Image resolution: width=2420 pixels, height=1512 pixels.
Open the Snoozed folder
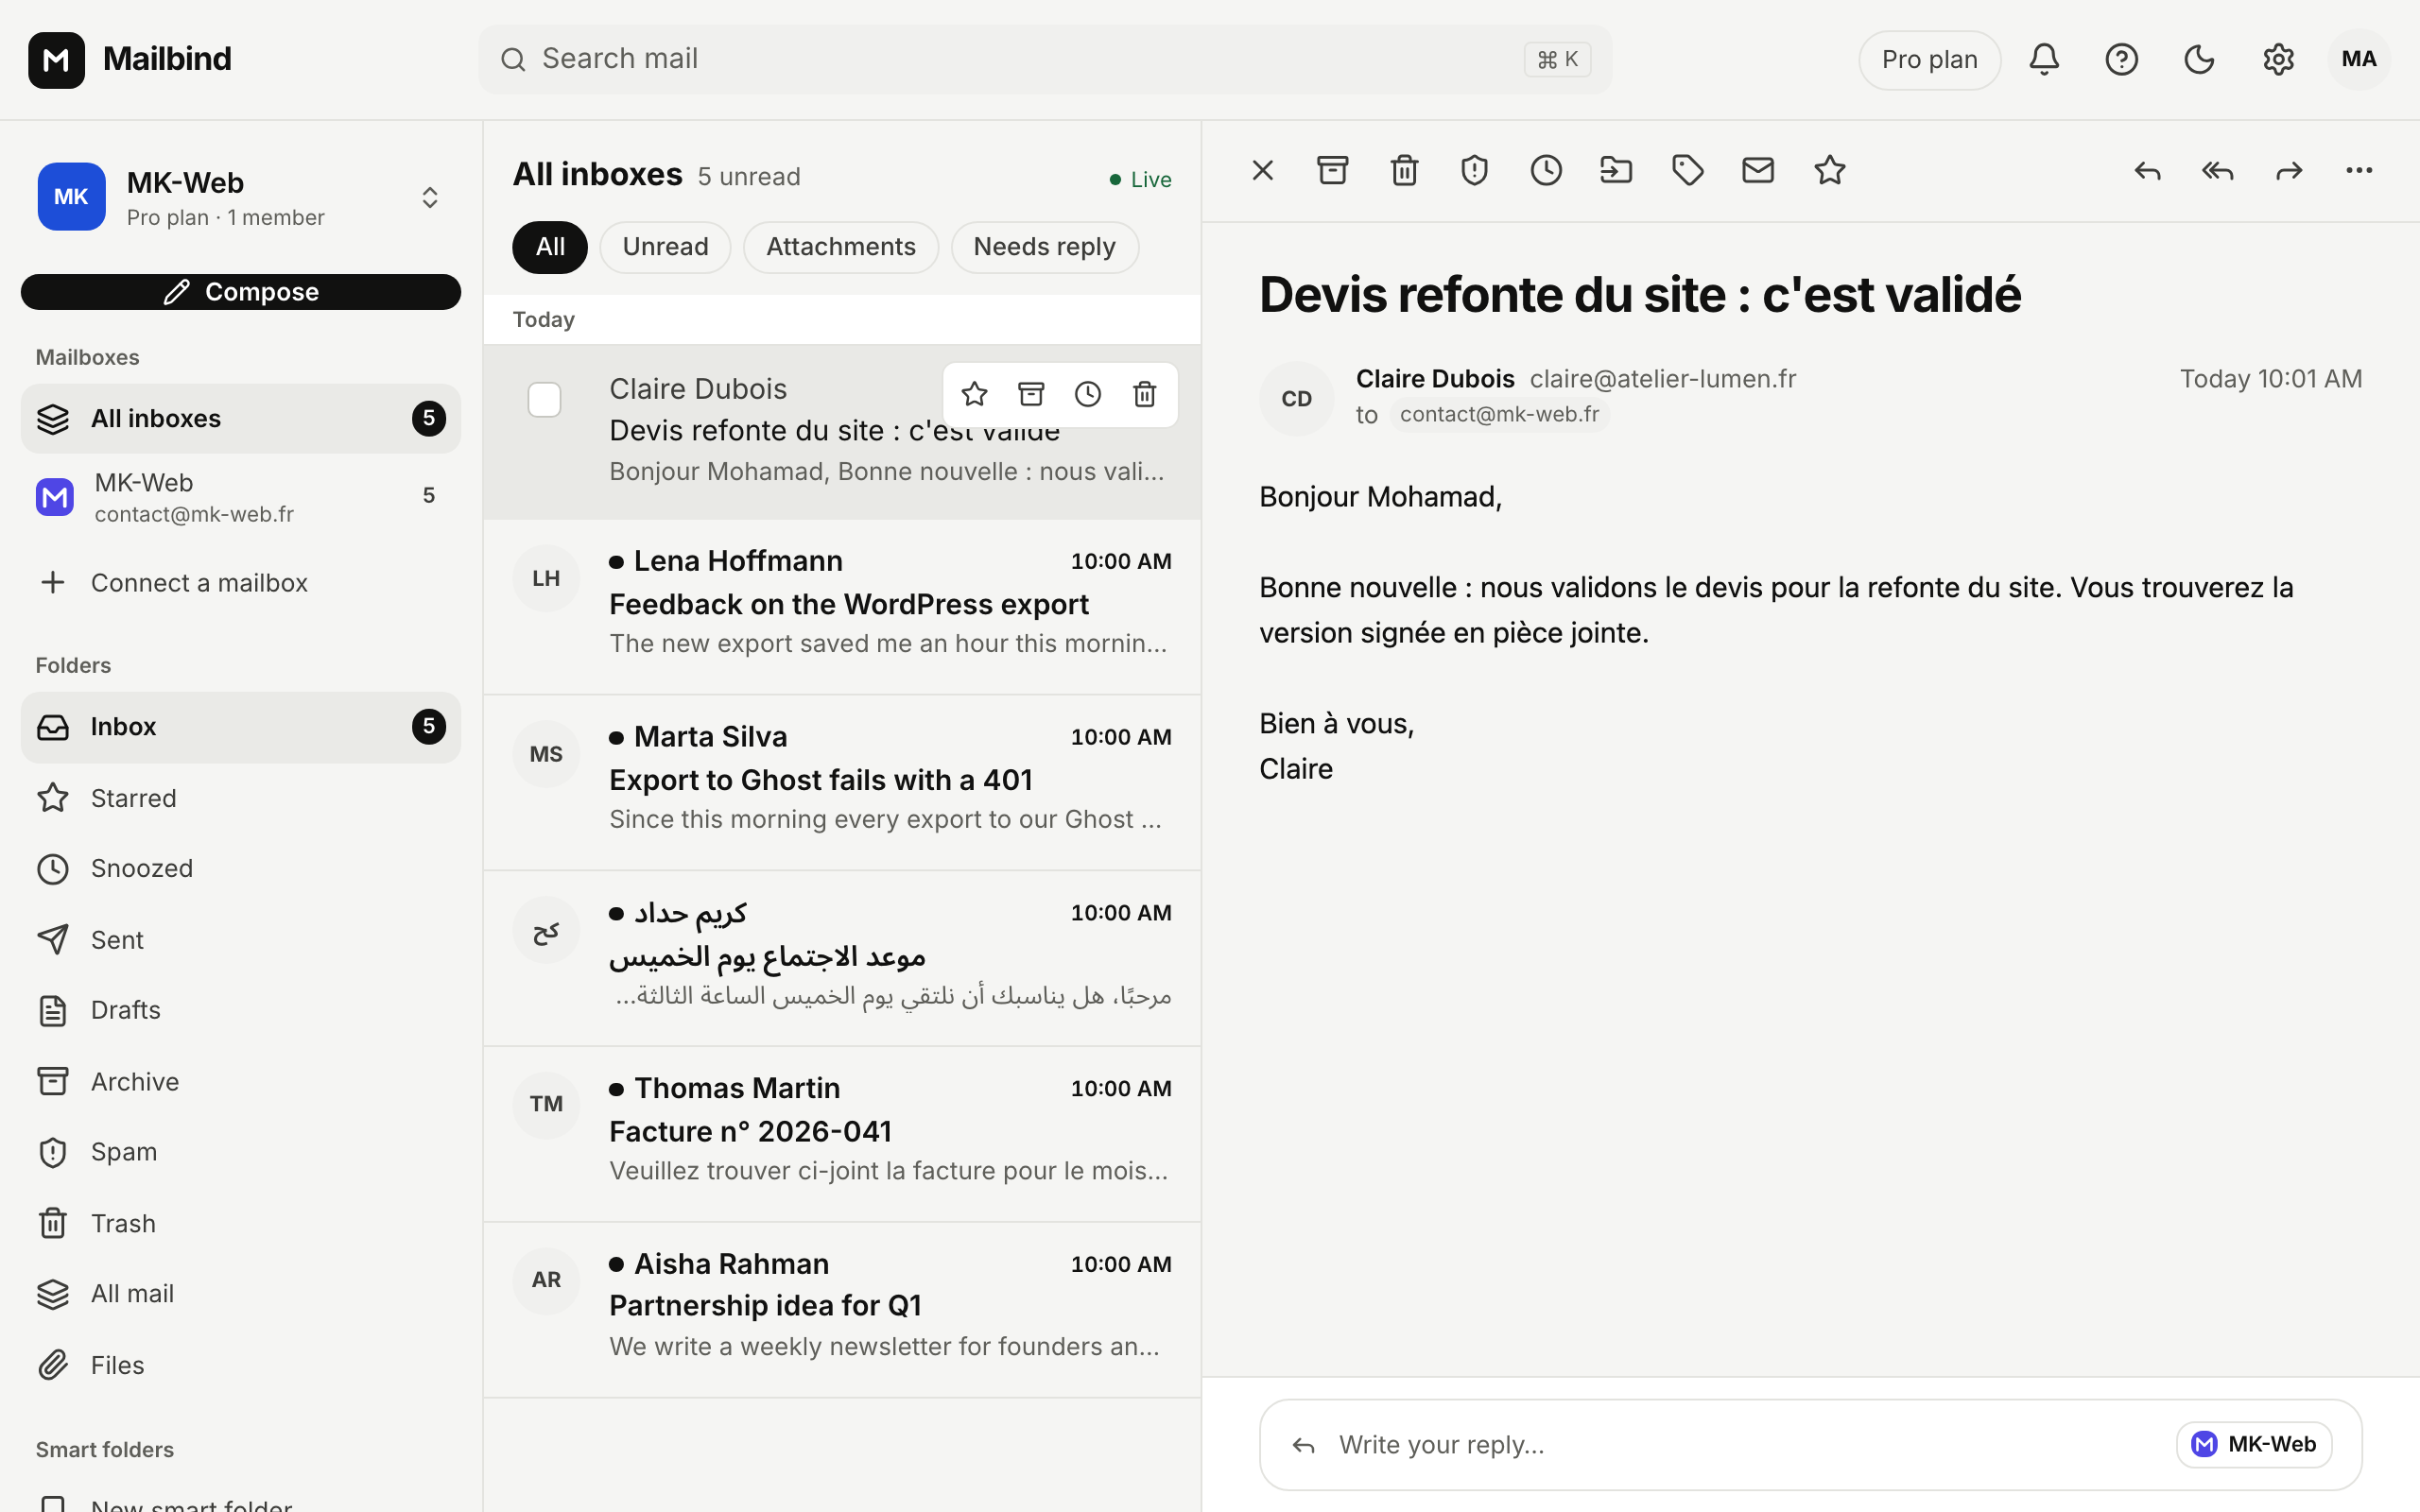(x=241, y=869)
